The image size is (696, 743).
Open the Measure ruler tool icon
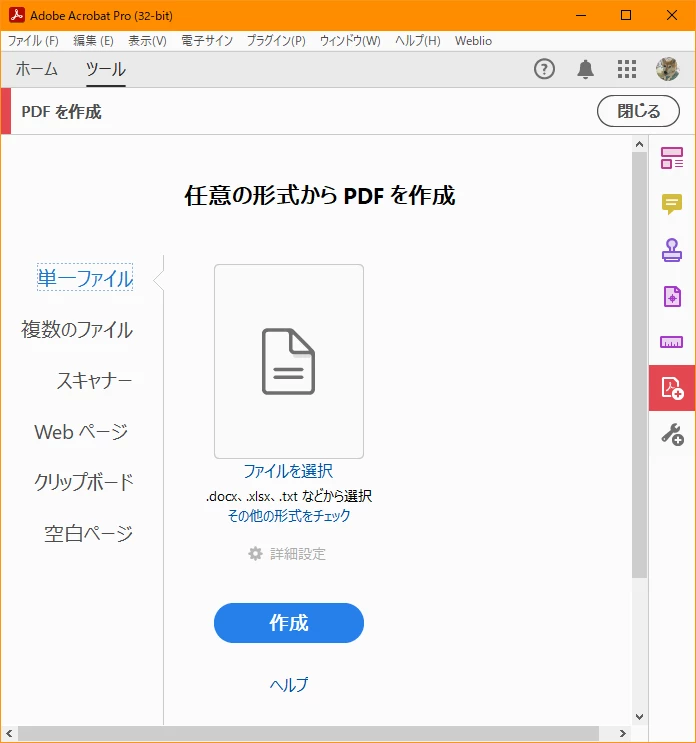pos(672,342)
